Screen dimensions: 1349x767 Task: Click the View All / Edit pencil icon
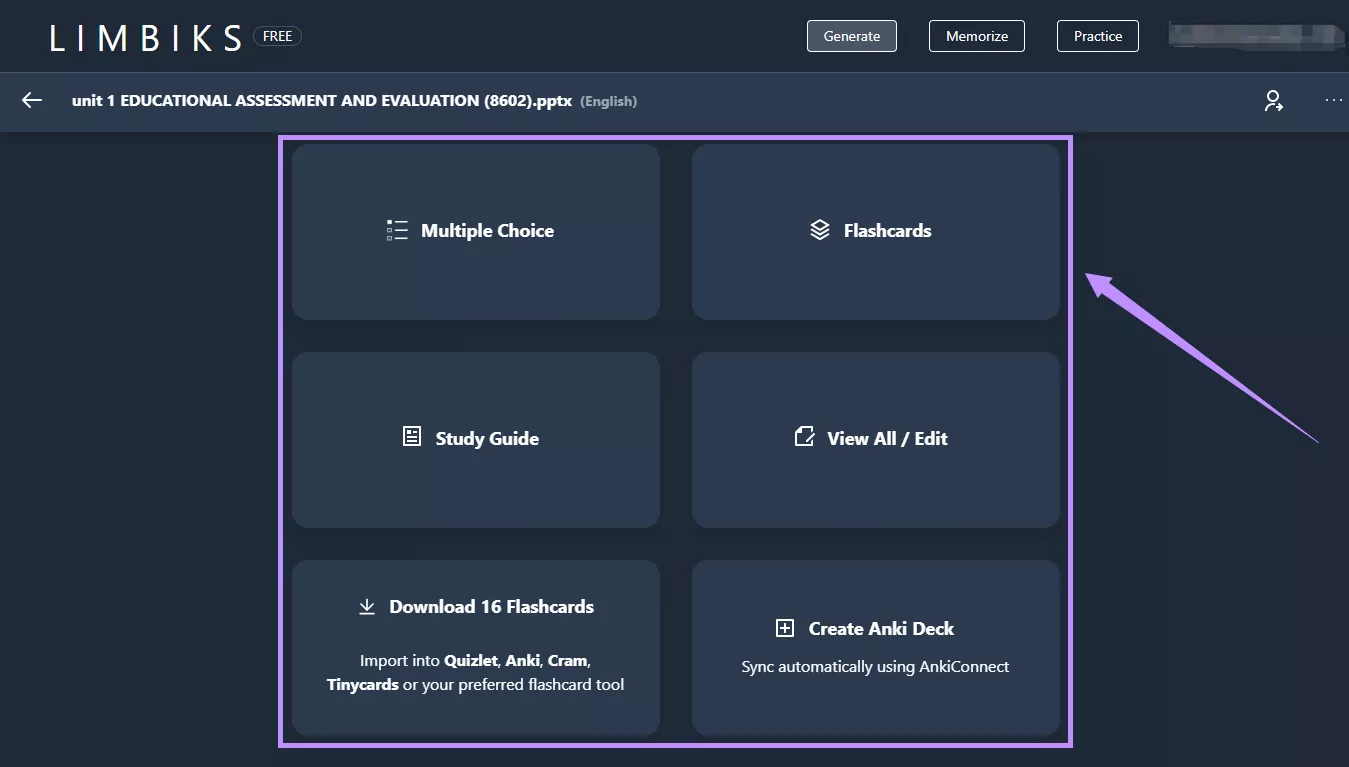[x=804, y=437]
